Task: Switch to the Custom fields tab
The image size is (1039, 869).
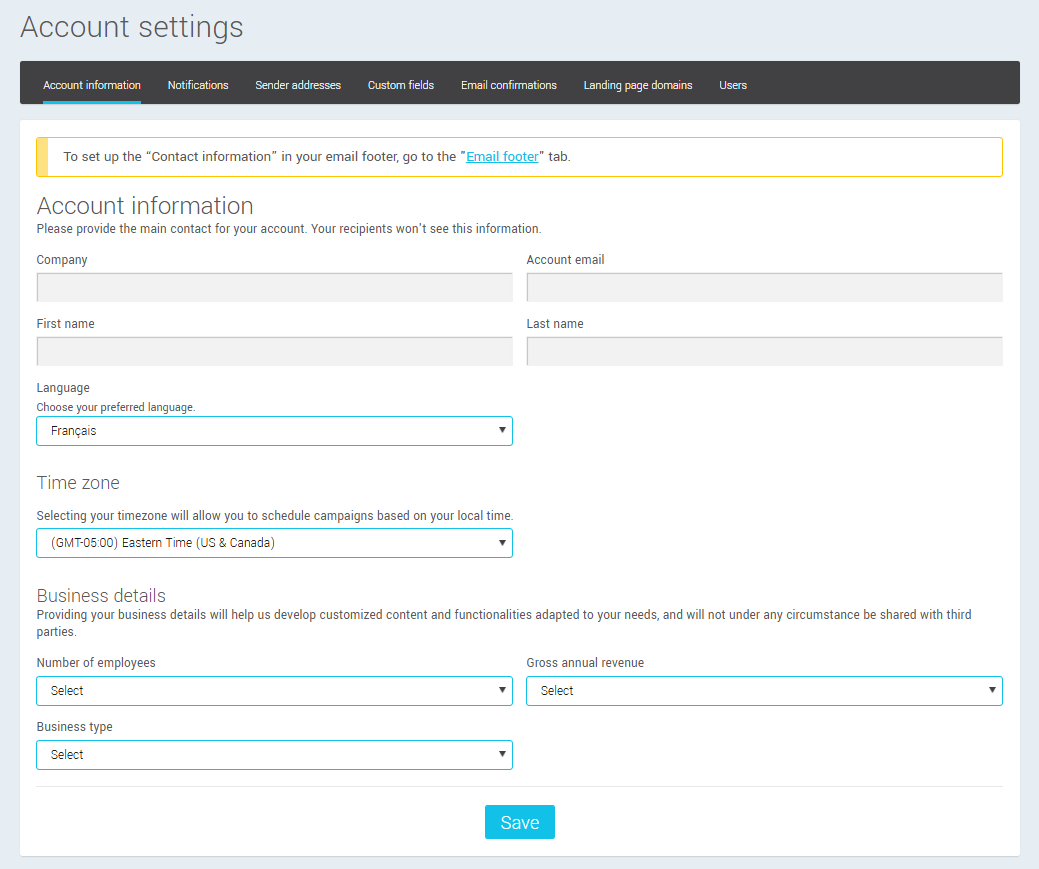Action: pyautogui.click(x=400, y=85)
